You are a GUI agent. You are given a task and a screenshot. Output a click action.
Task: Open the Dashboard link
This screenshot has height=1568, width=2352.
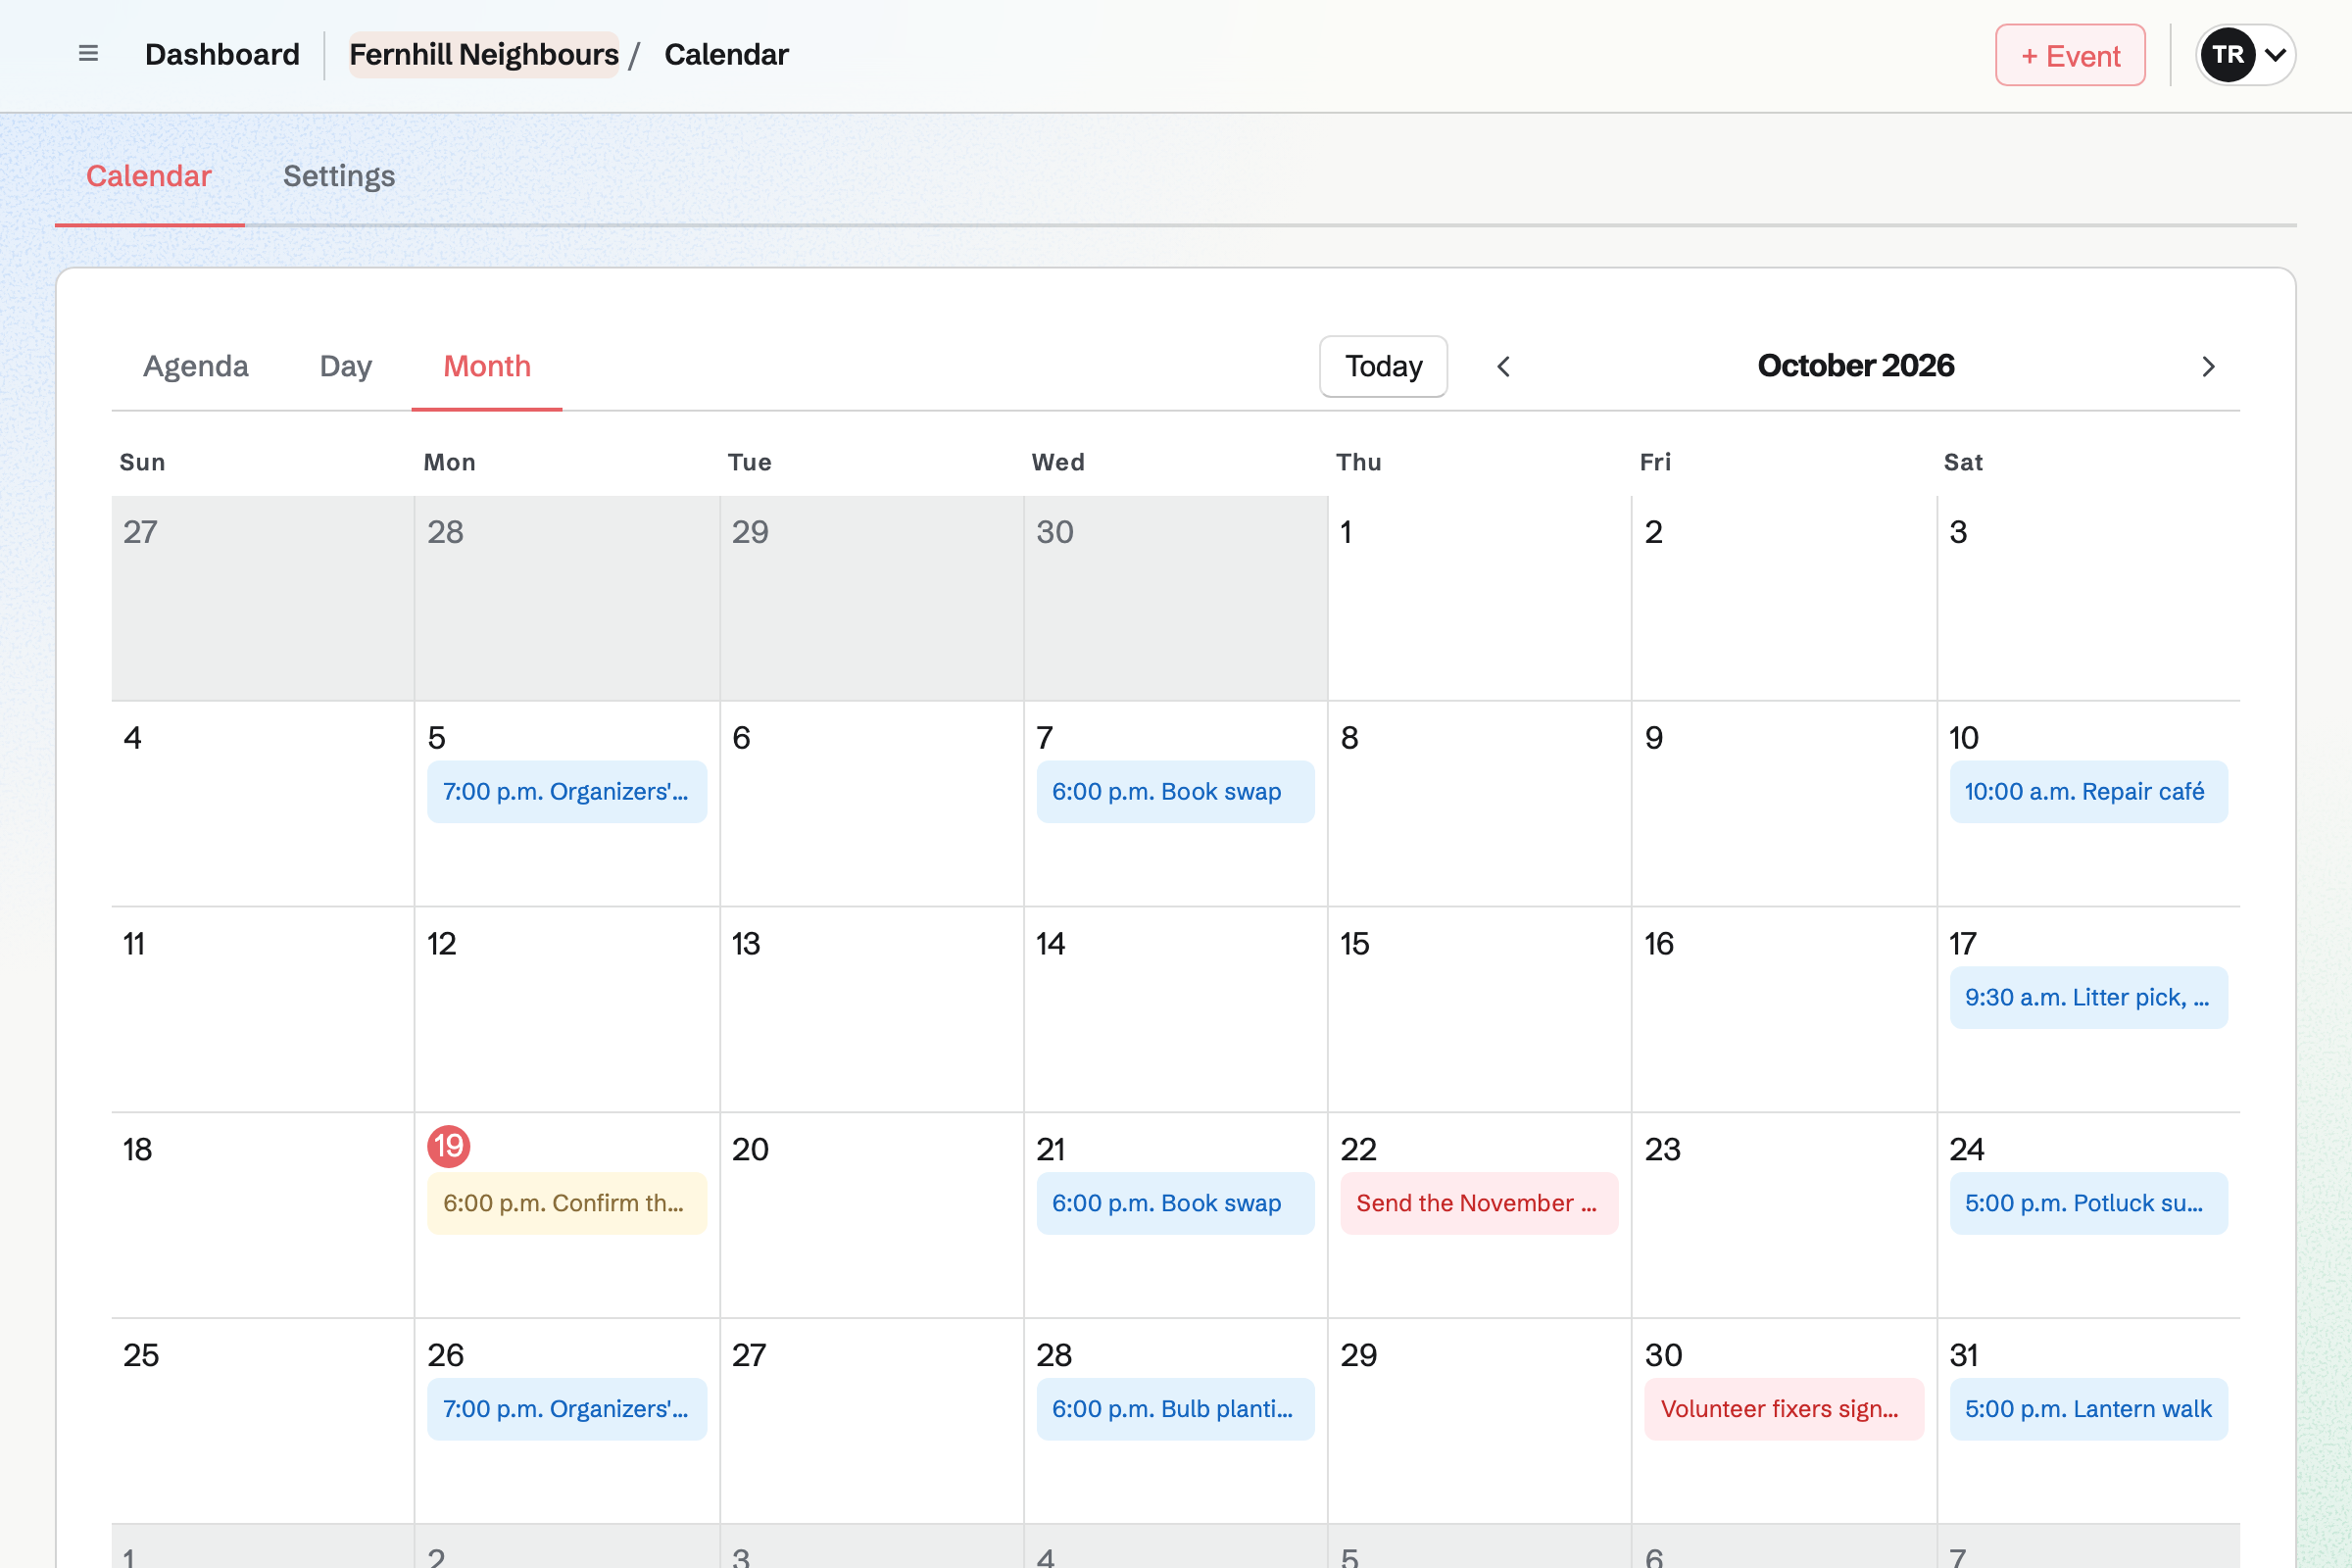222,55
